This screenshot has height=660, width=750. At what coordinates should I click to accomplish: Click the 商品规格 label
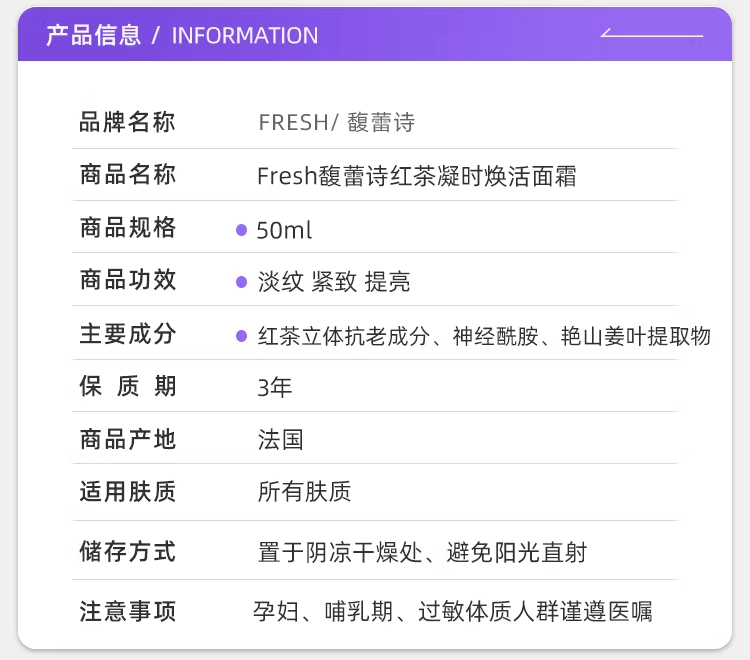point(127,229)
